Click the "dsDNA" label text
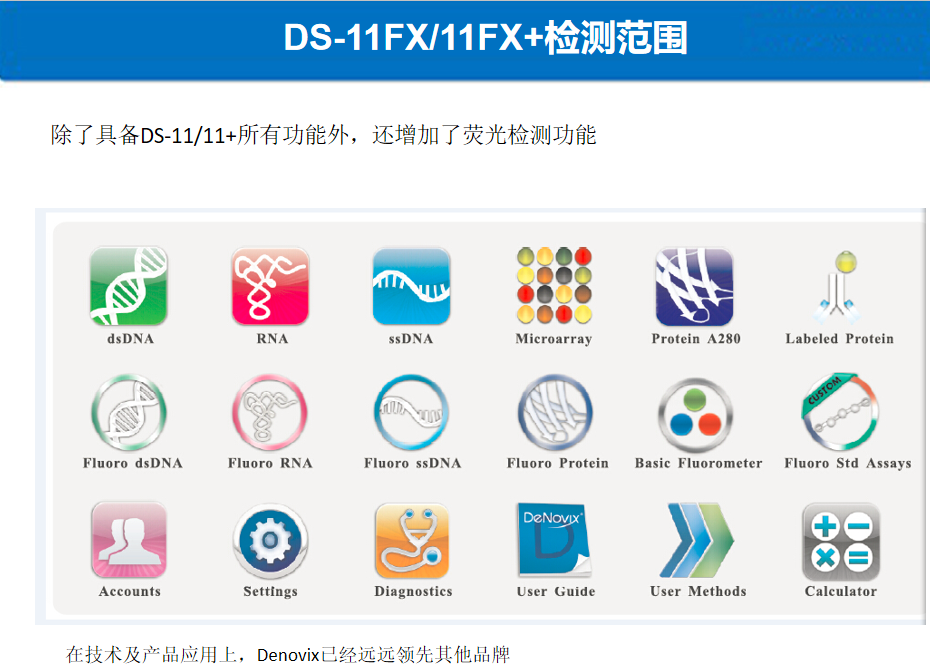This screenshot has width=930, height=669. (x=130, y=339)
